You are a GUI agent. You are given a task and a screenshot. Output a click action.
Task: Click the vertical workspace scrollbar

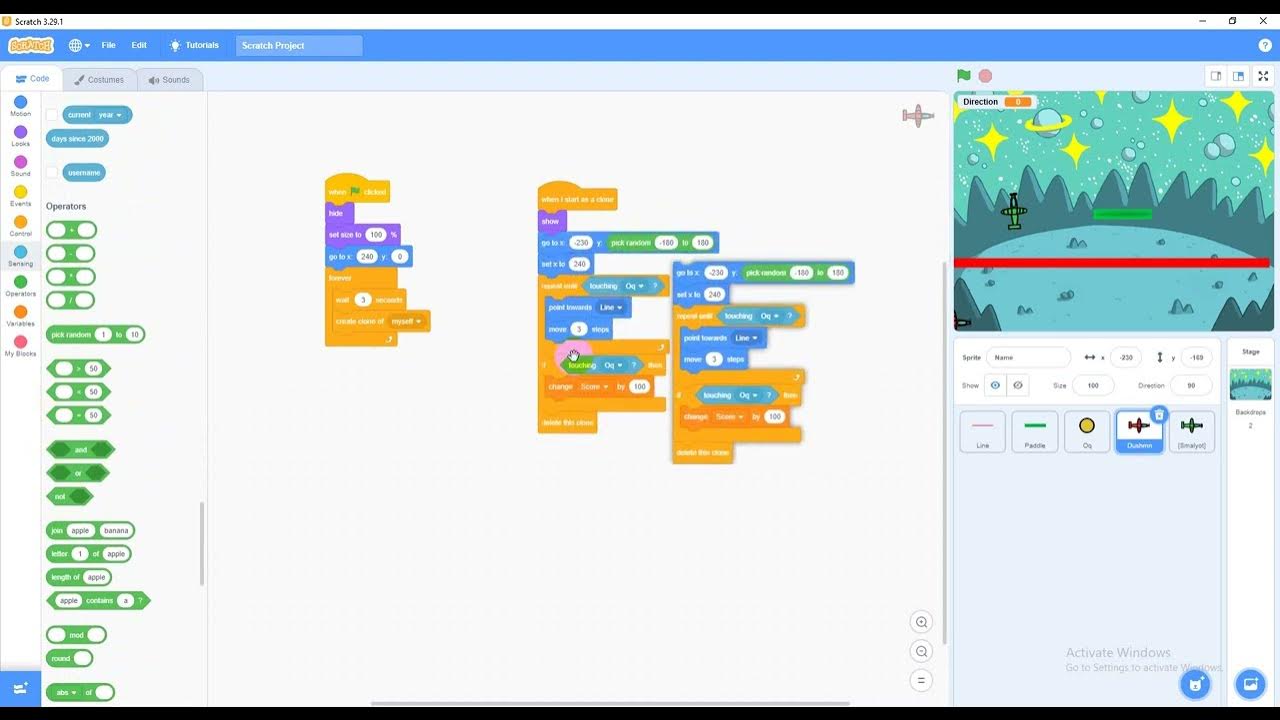(944, 452)
